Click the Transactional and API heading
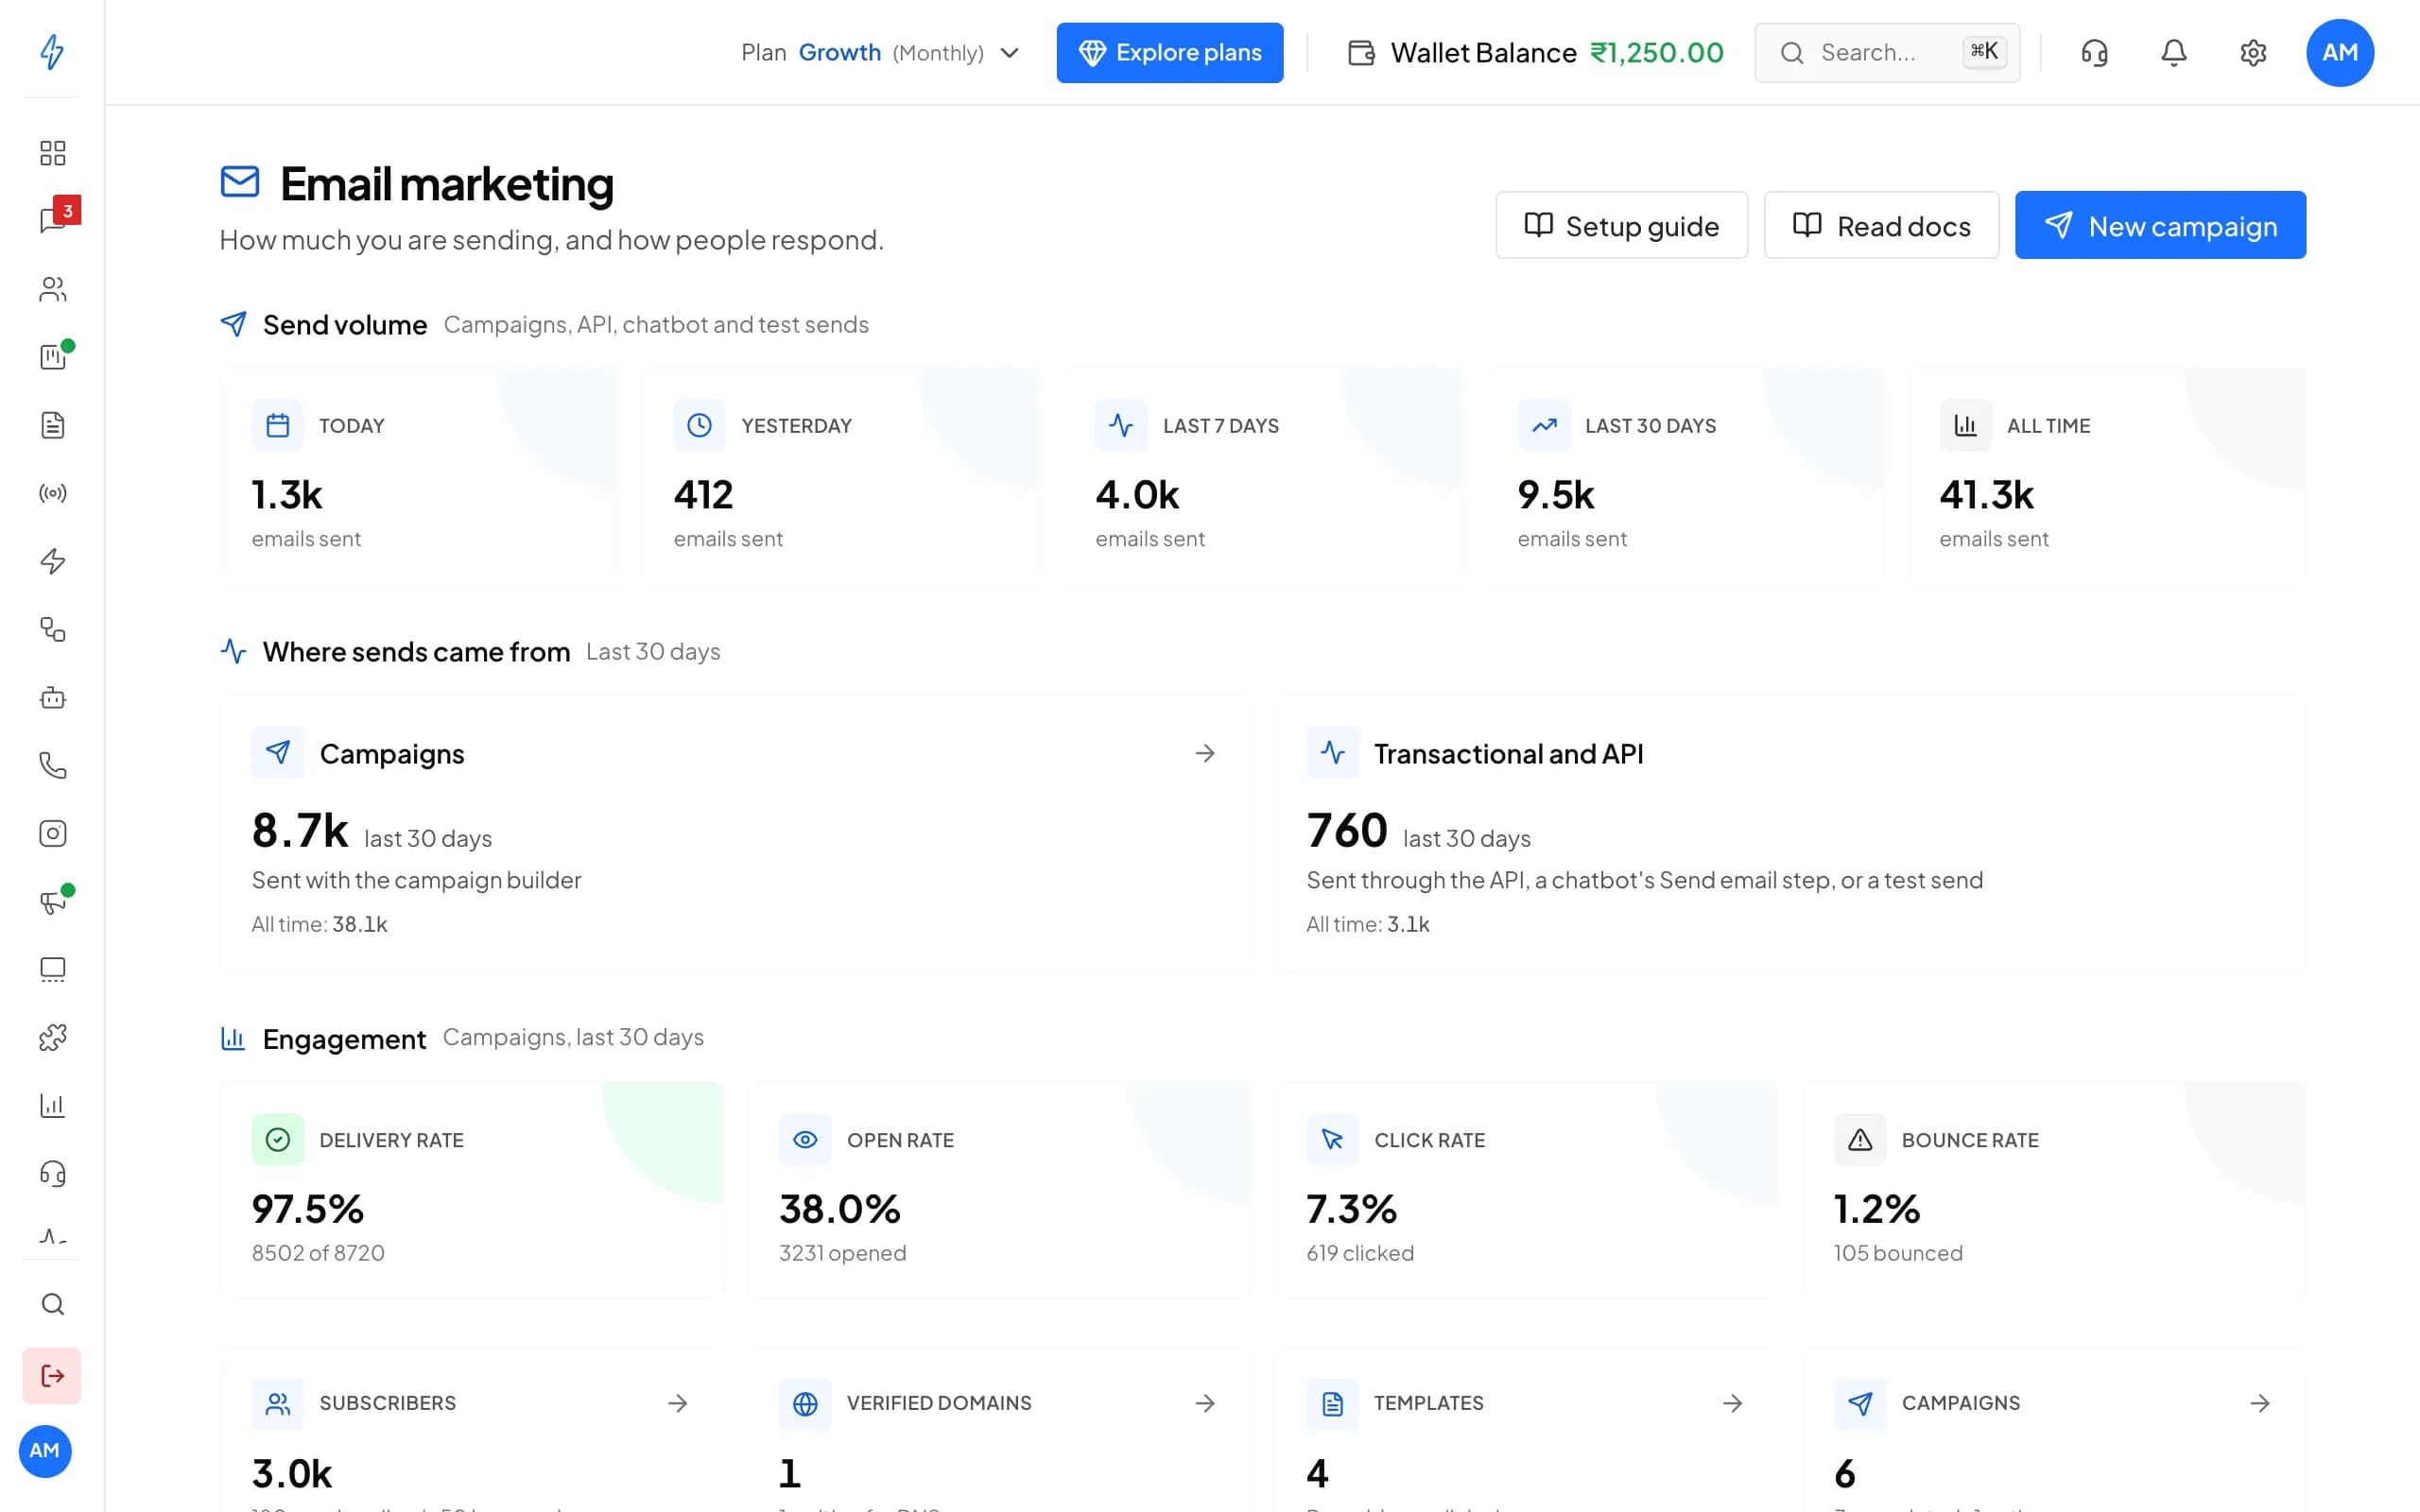 (x=1508, y=754)
